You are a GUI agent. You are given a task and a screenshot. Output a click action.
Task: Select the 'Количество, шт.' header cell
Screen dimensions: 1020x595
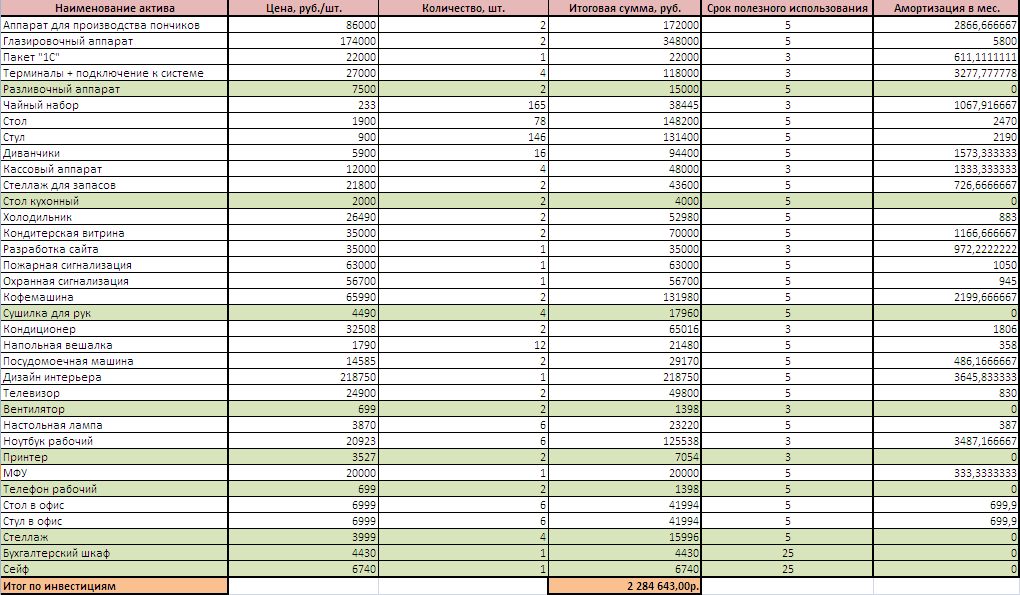[x=463, y=8]
